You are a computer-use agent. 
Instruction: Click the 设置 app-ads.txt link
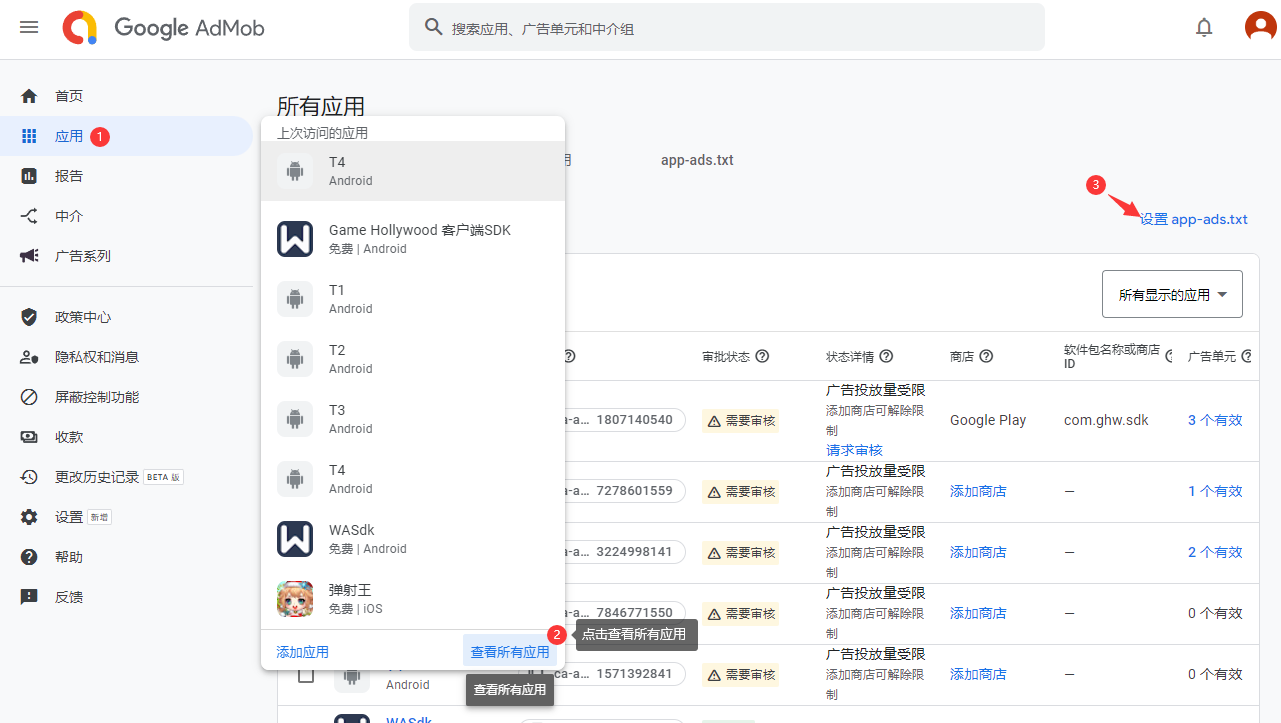coord(1194,219)
